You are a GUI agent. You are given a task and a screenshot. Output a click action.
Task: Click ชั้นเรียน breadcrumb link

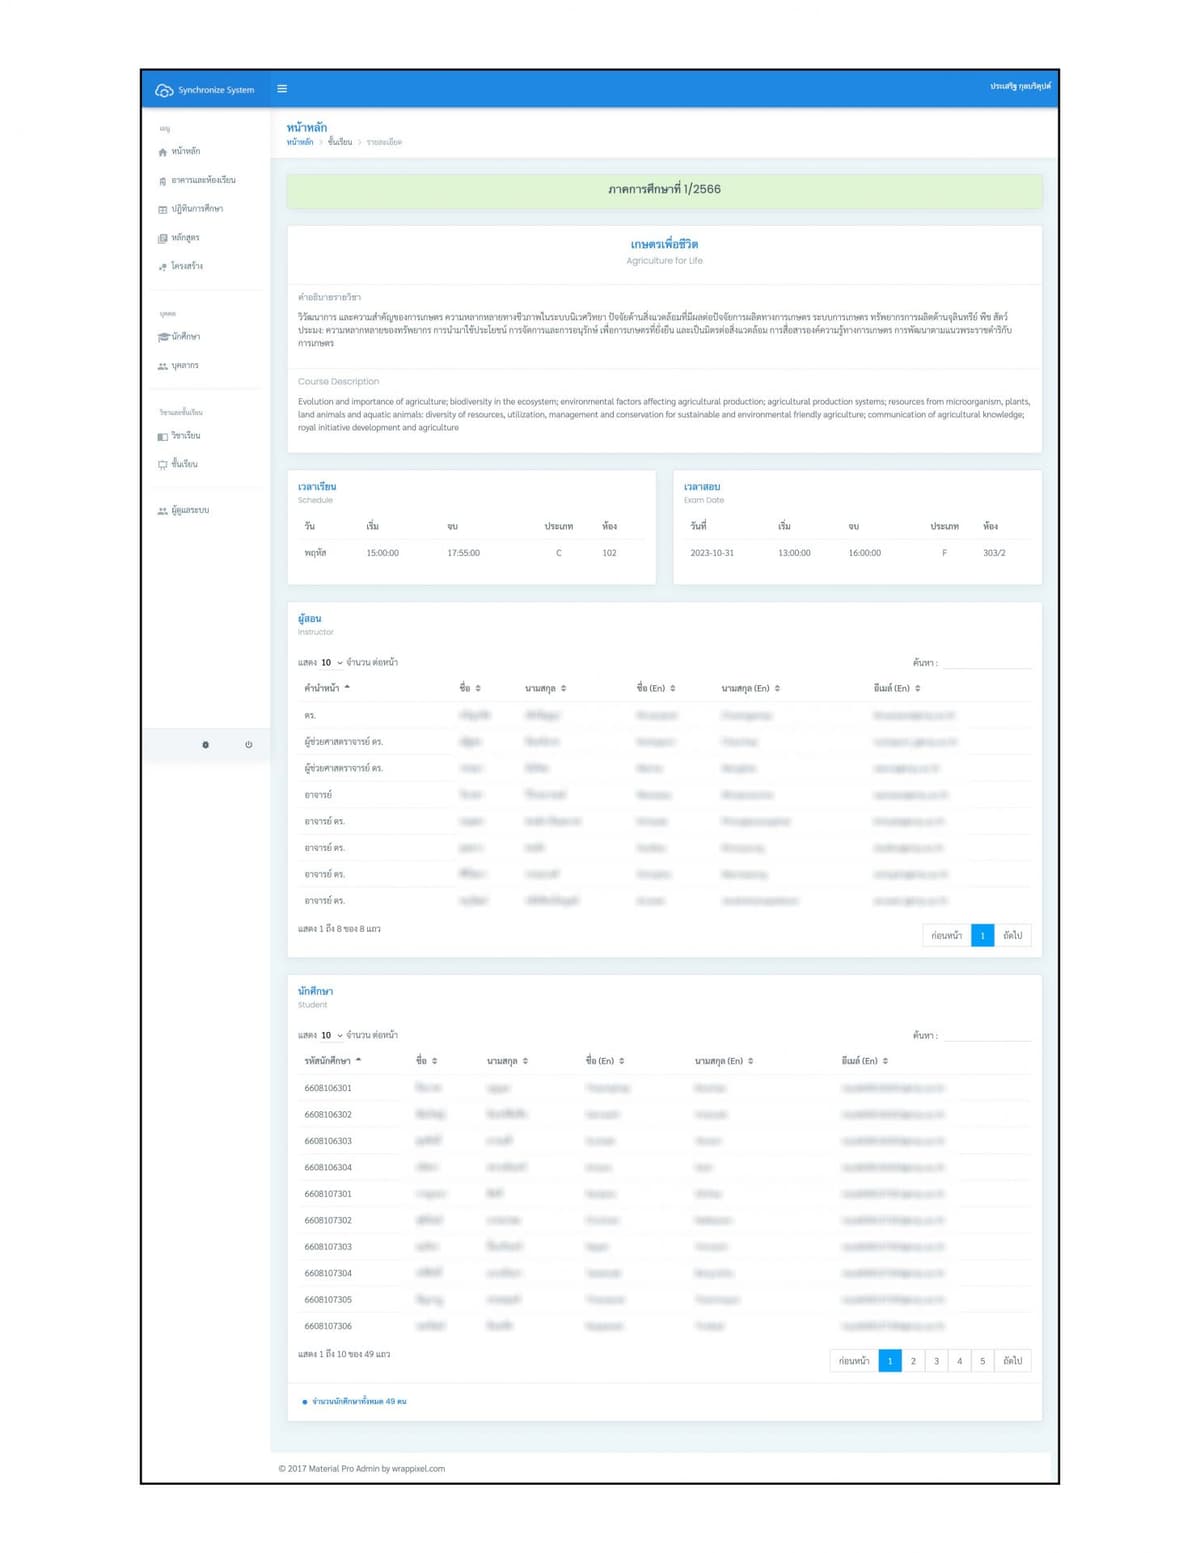[340, 142]
